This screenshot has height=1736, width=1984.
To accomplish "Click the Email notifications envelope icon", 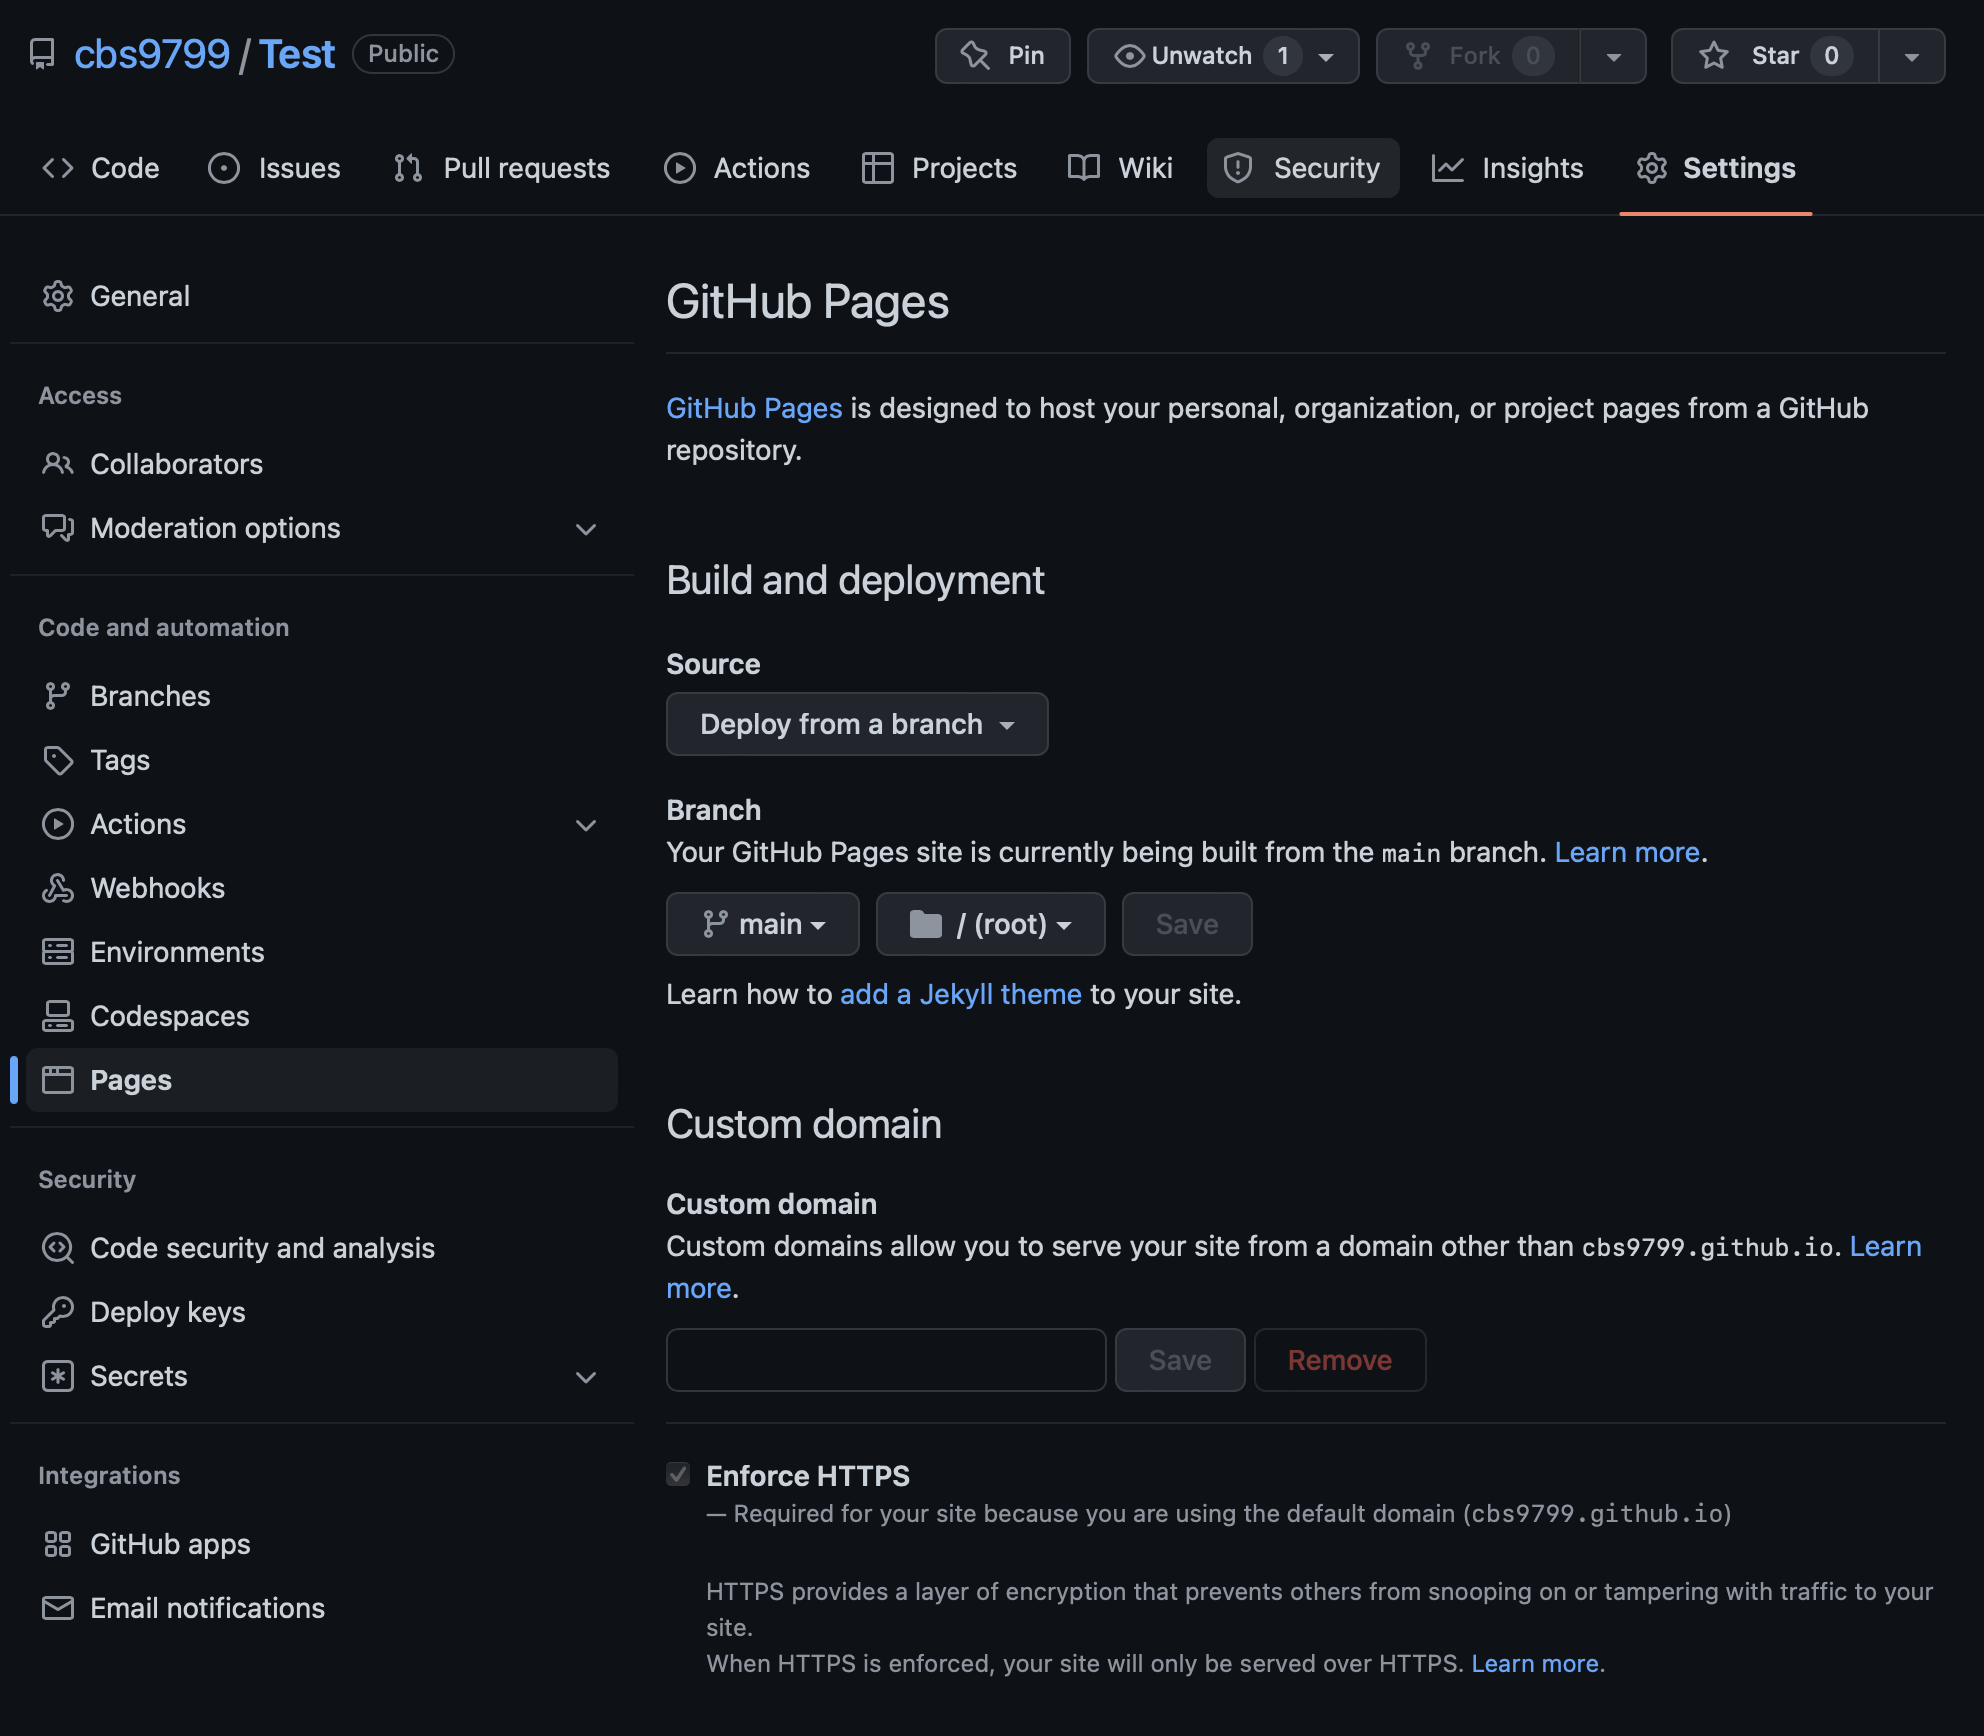I will point(57,1608).
